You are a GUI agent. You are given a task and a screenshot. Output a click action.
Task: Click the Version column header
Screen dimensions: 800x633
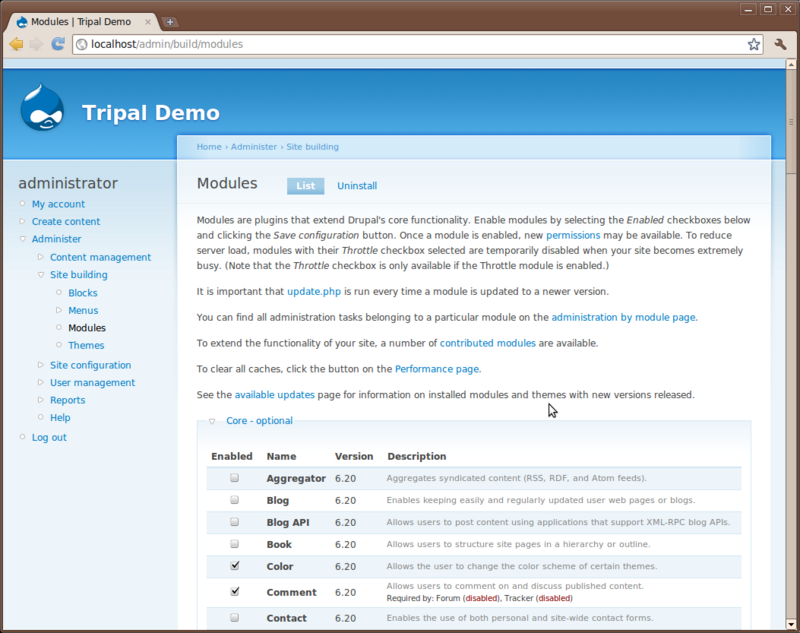[x=354, y=457]
